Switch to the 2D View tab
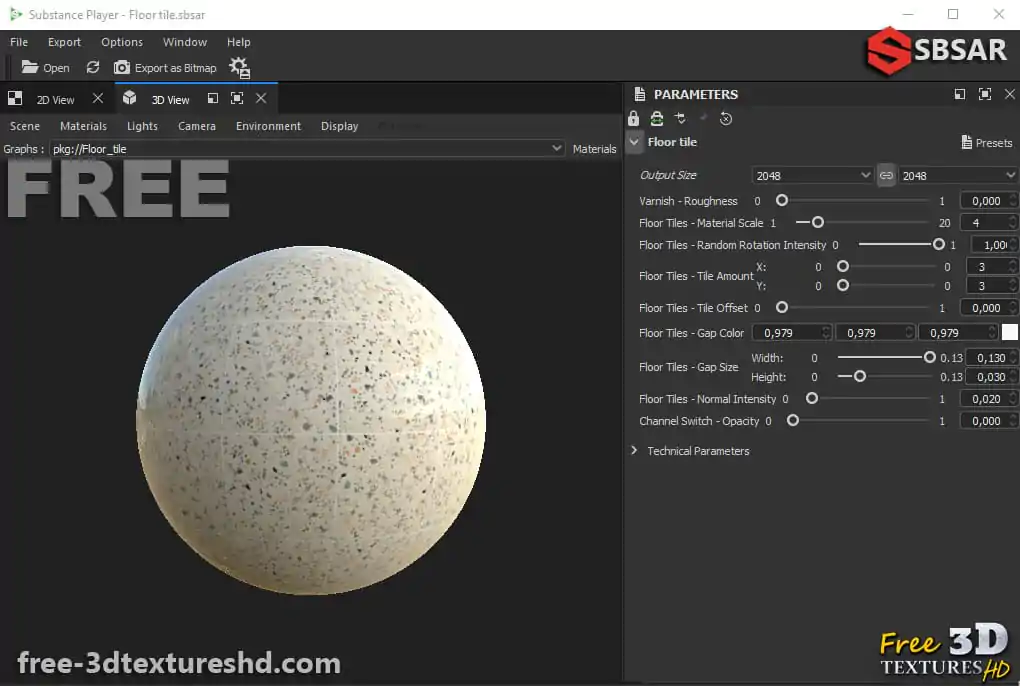This screenshot has width=1020, height=686. (x=55, y=99)
